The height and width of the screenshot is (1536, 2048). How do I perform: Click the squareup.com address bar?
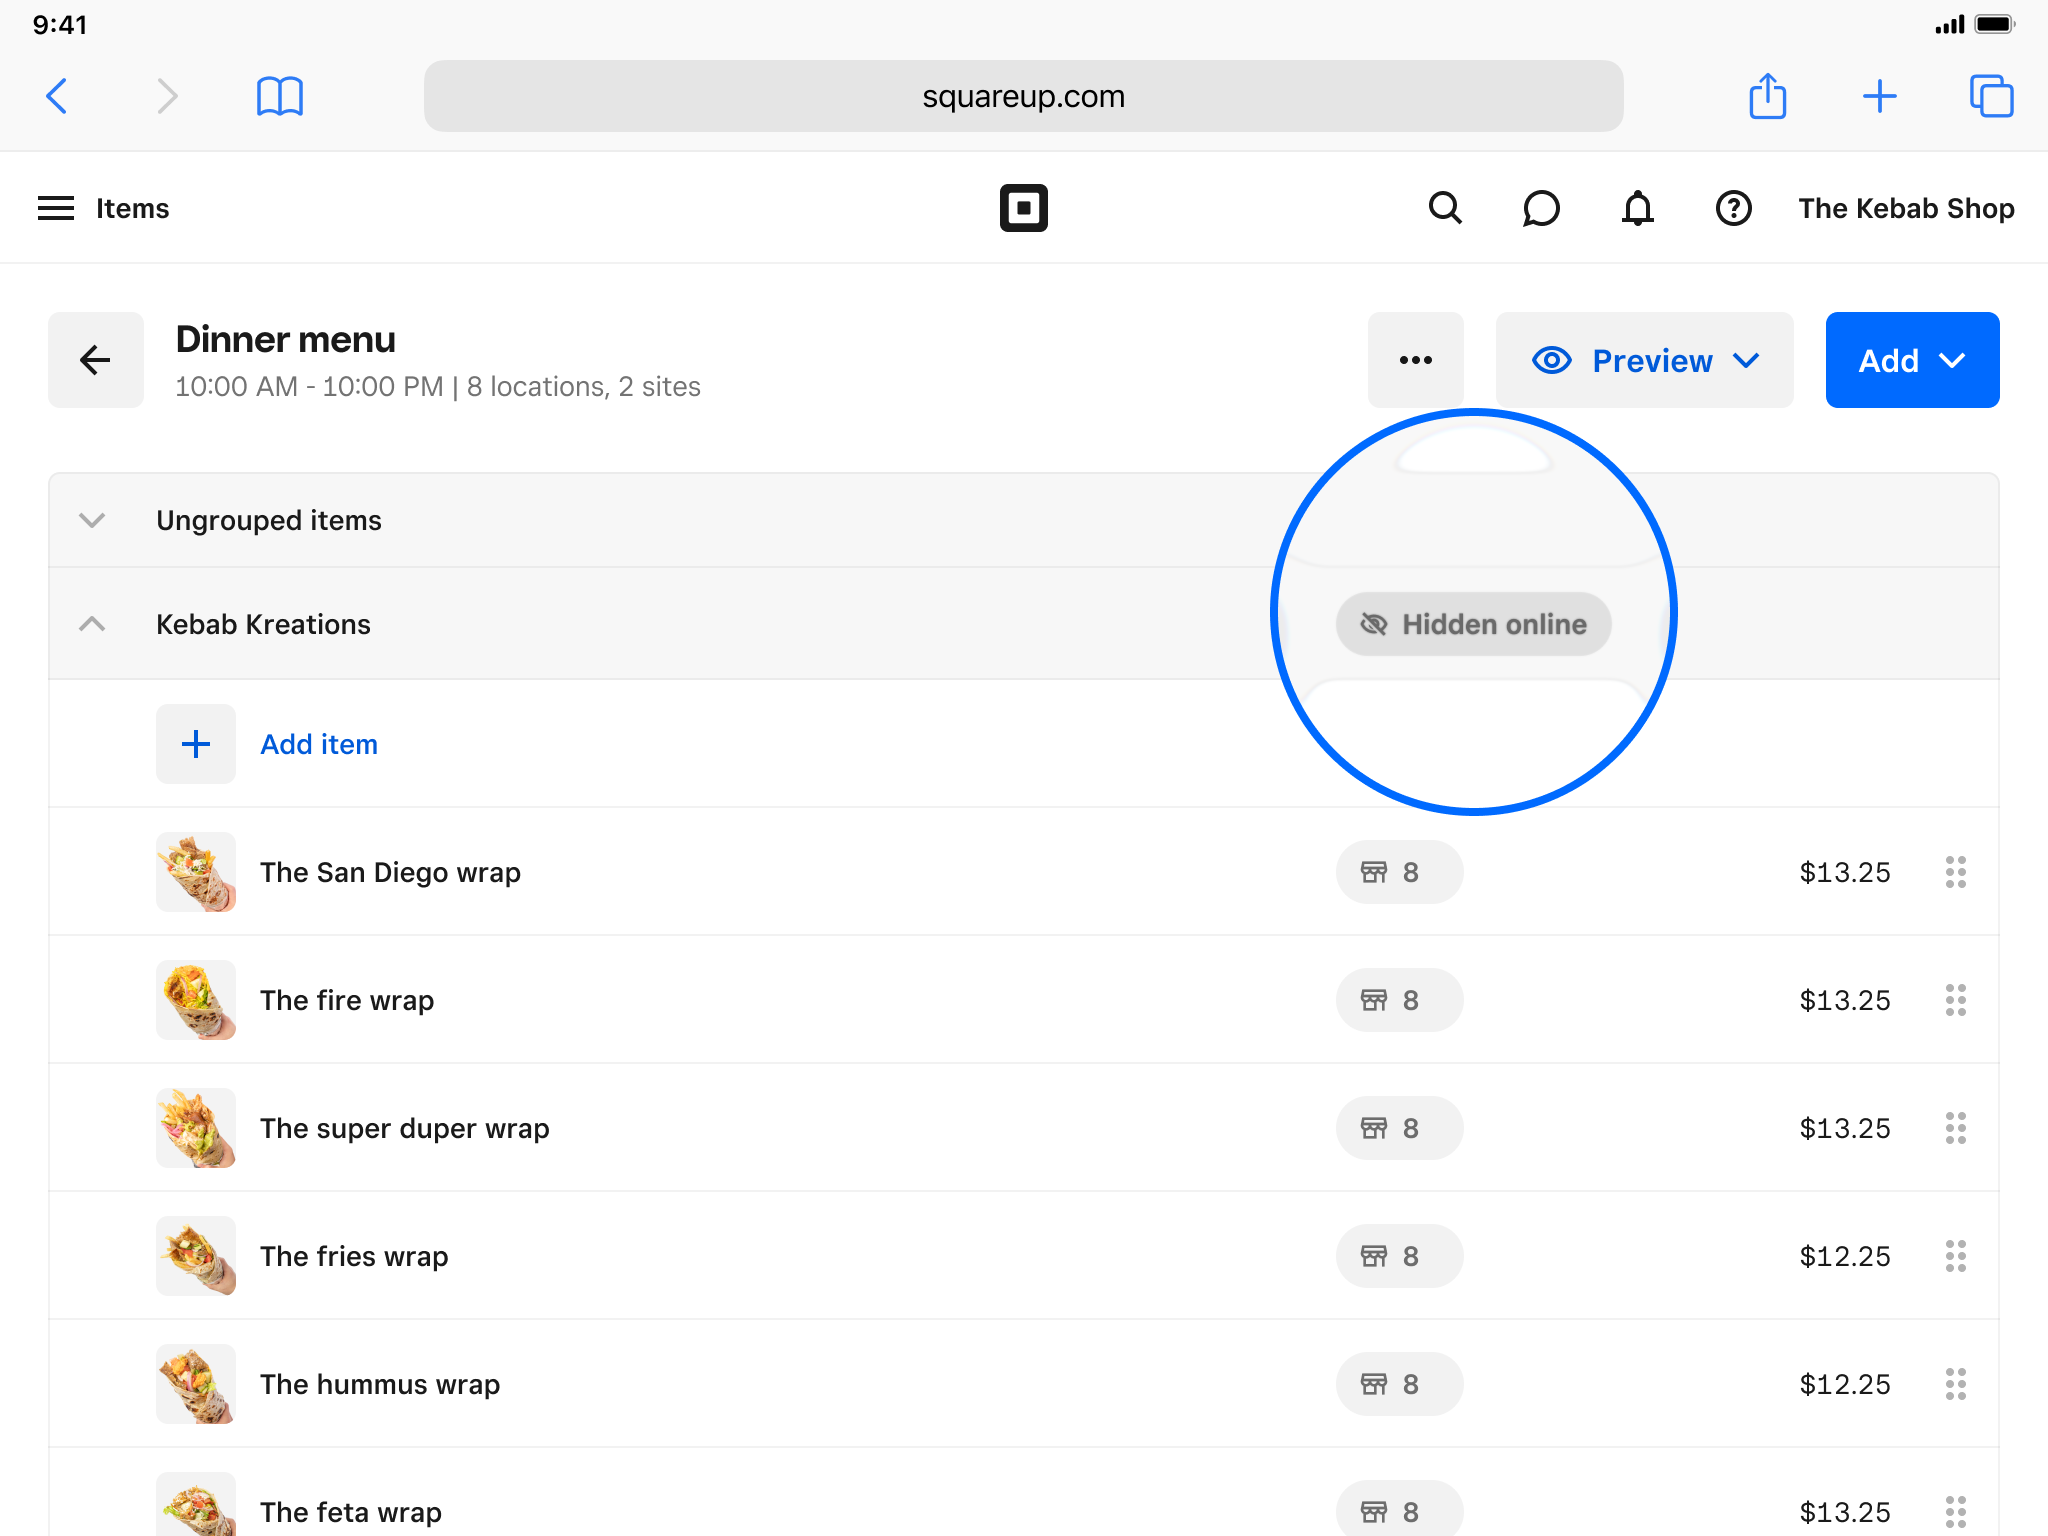1023,96
